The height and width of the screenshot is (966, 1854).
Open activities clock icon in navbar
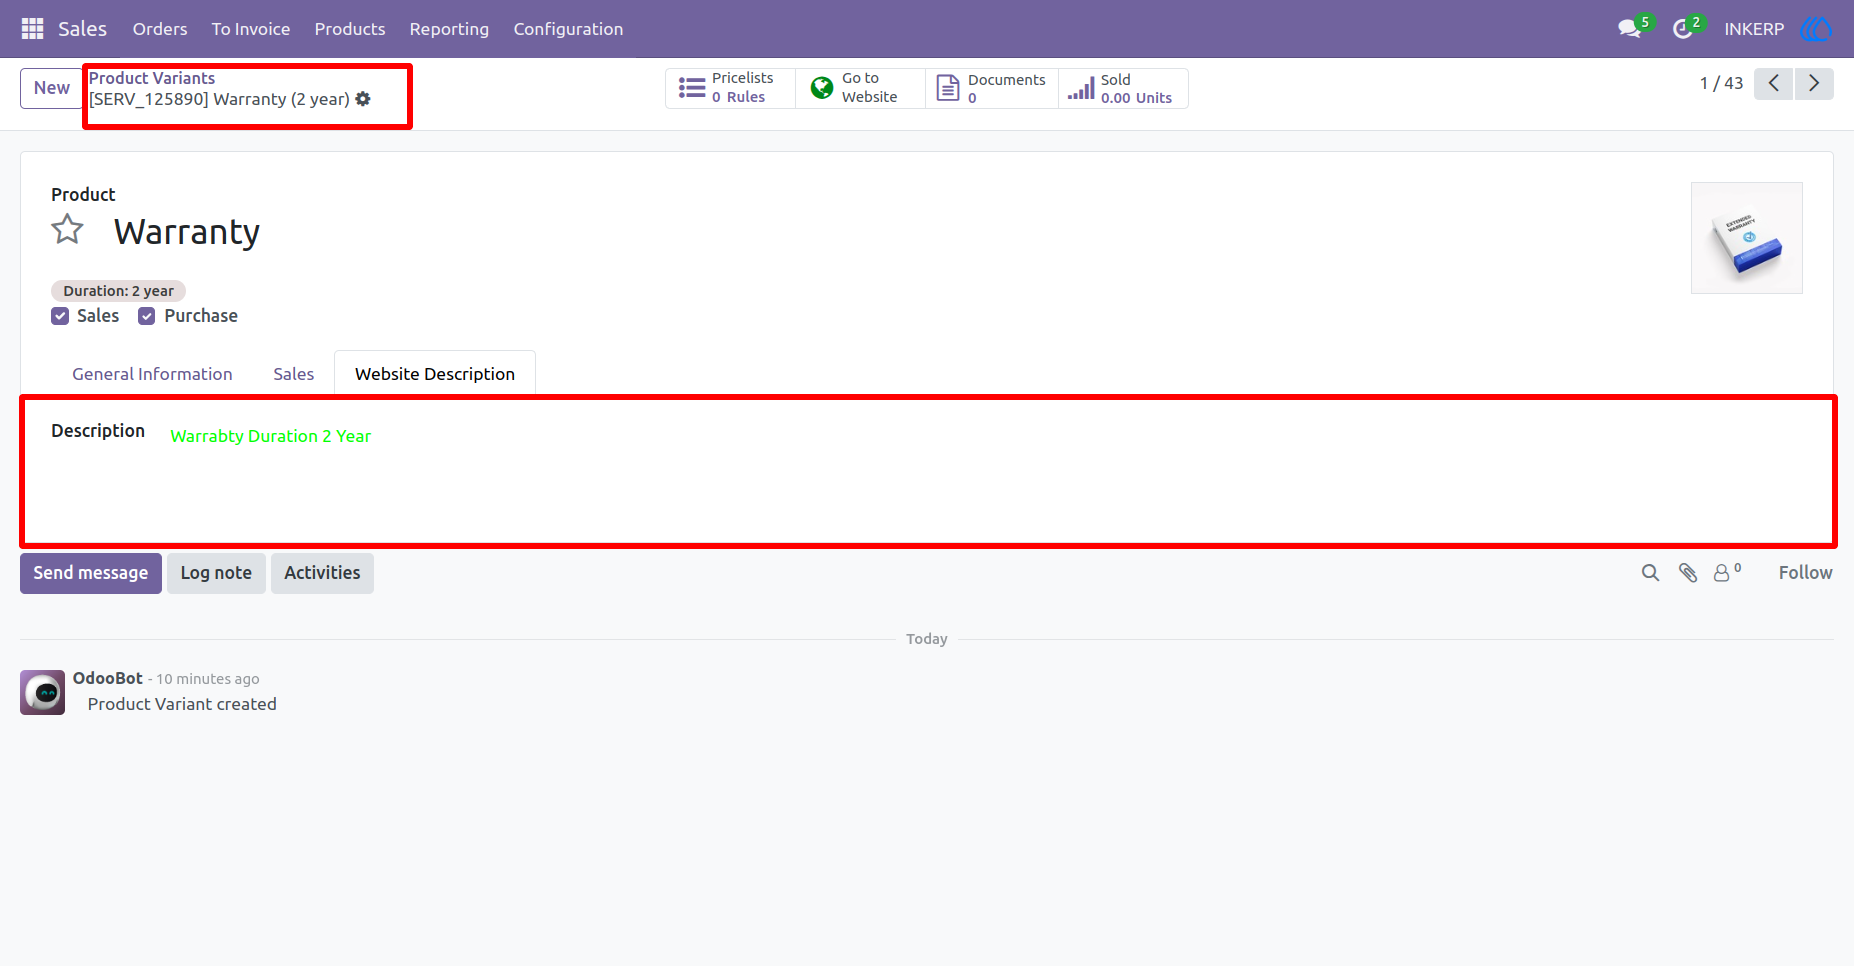1683,29
